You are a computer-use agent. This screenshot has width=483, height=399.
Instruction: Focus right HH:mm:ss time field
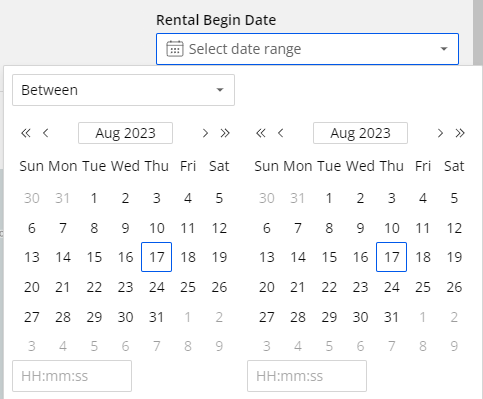pos(307,376)
